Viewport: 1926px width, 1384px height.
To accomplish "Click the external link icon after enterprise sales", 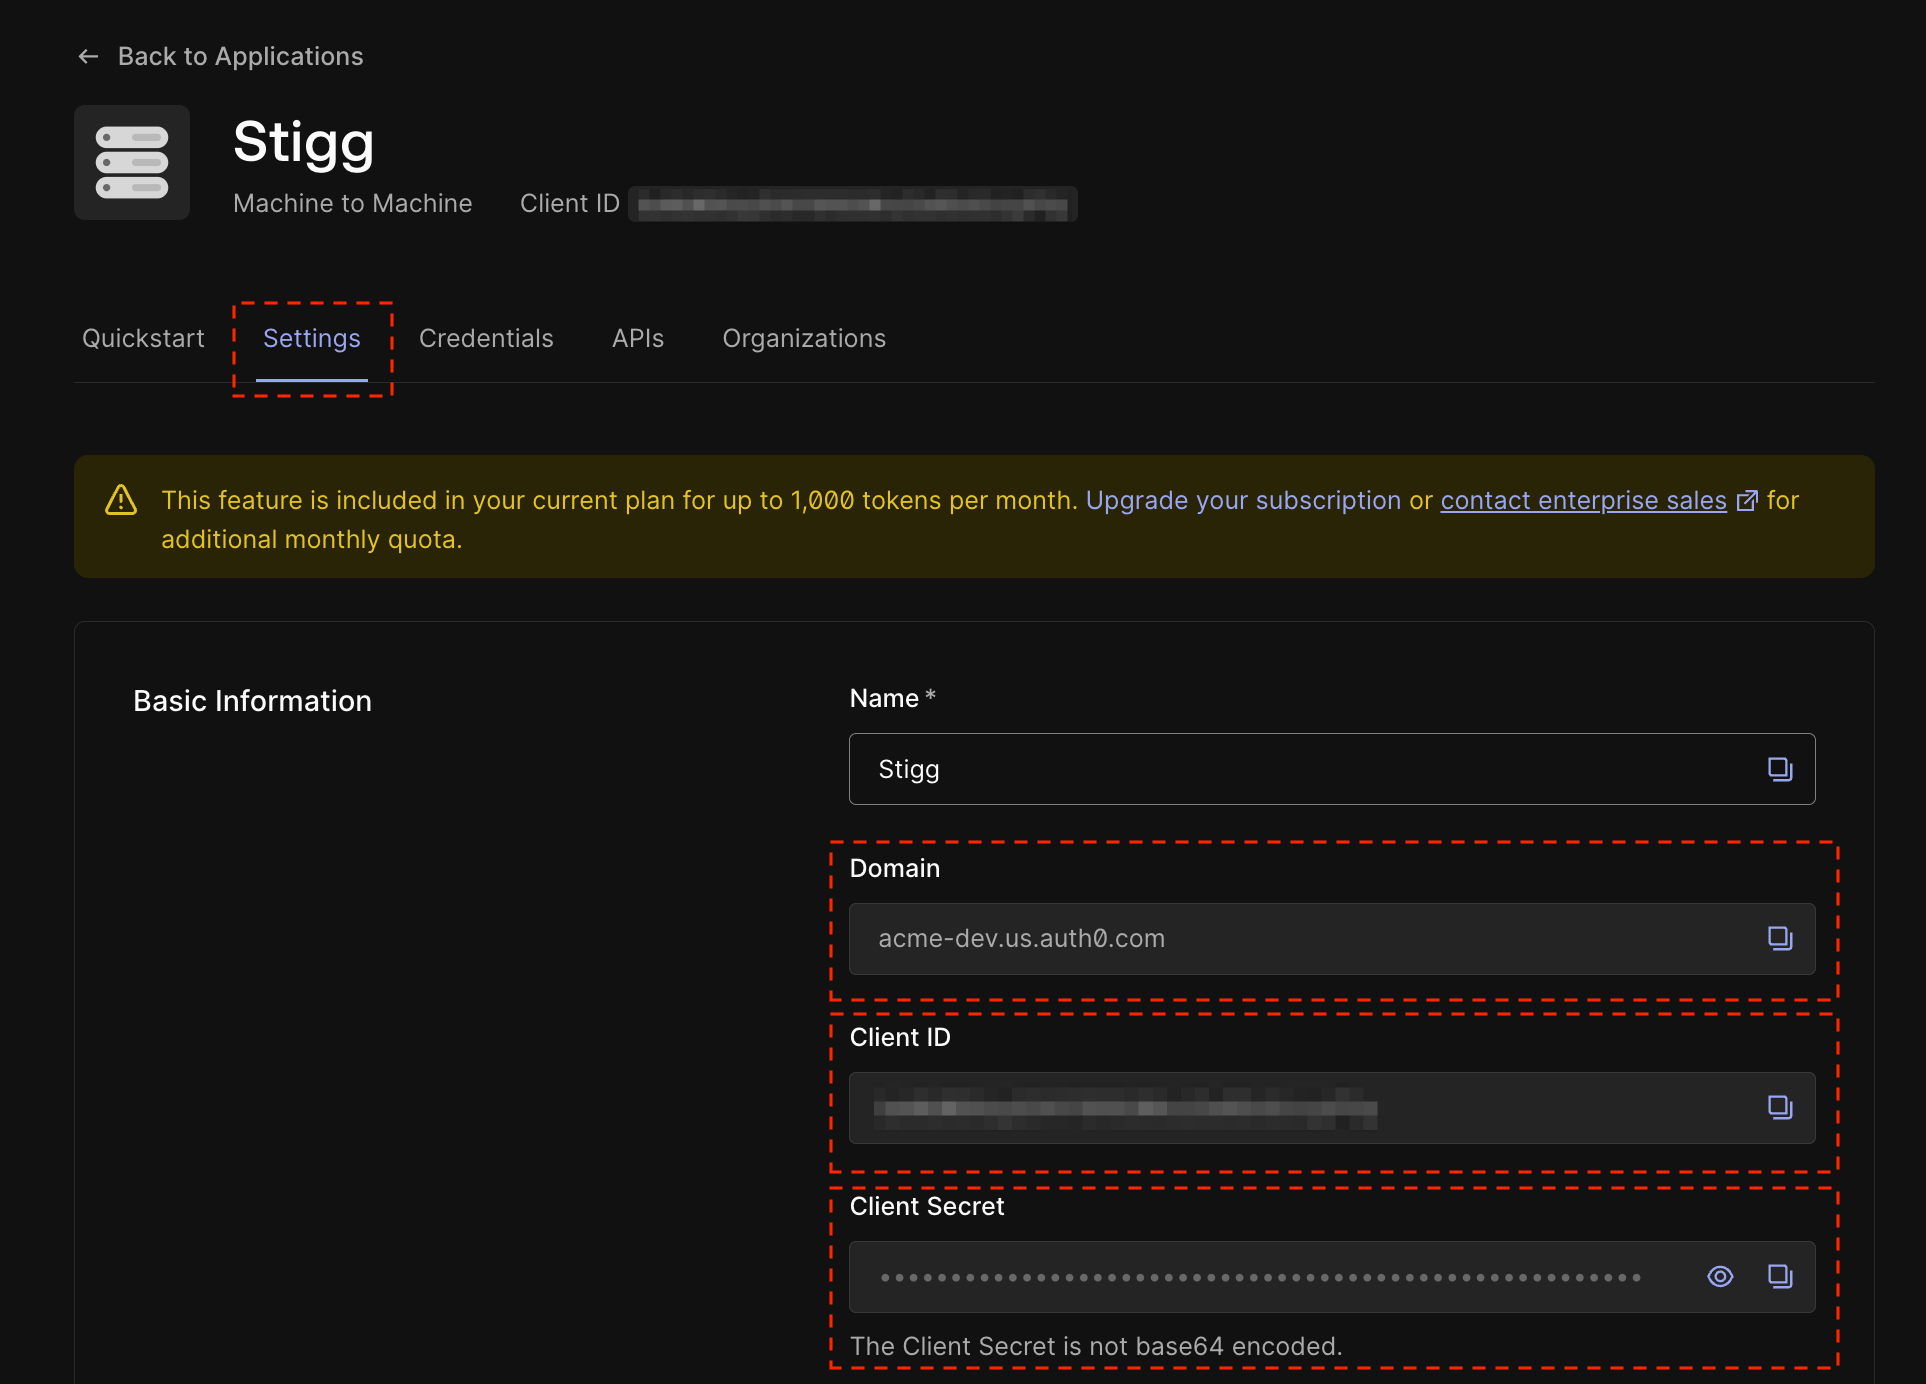I will click(1747, 501).
